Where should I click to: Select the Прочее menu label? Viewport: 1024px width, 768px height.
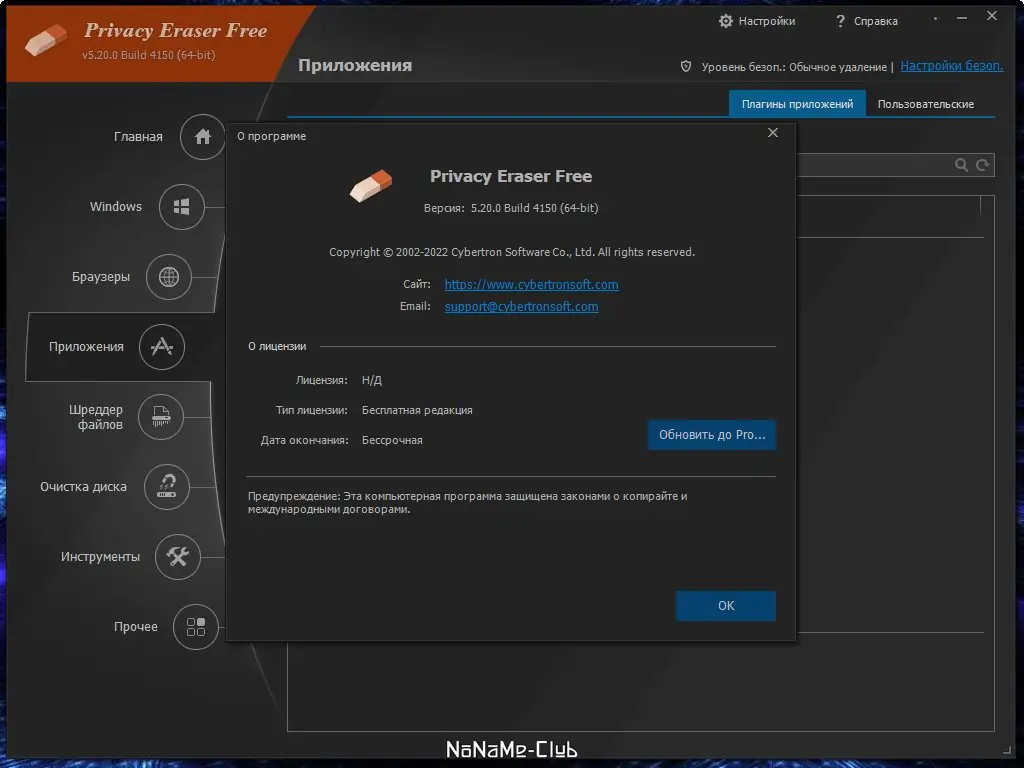coord(136,626)
